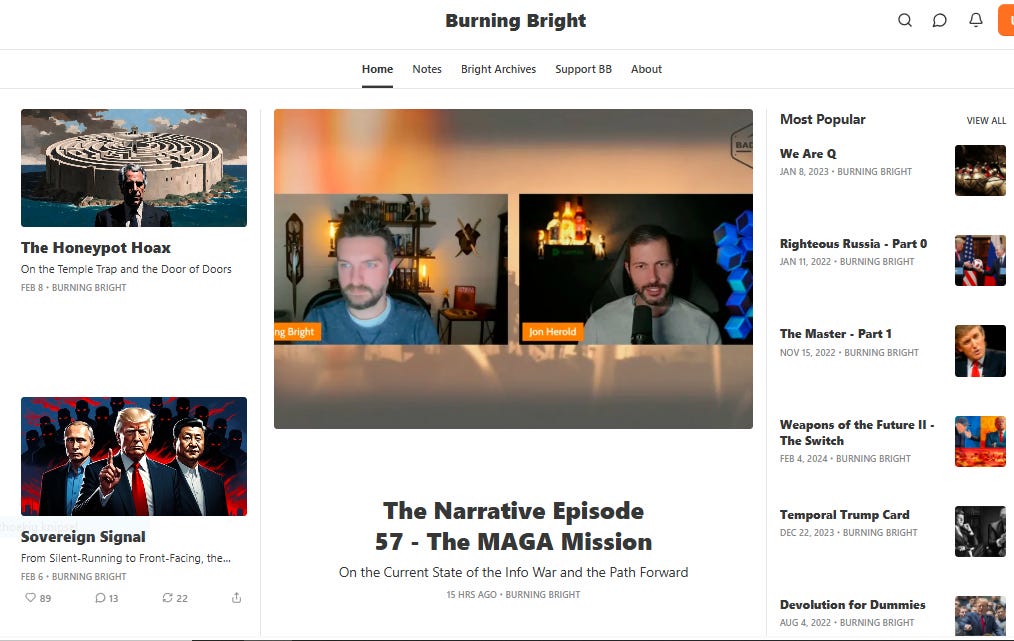Click '15 HRS AGO • BURNING BRIGHT' byline
The image size is (1014, 641).
(513, 594)
